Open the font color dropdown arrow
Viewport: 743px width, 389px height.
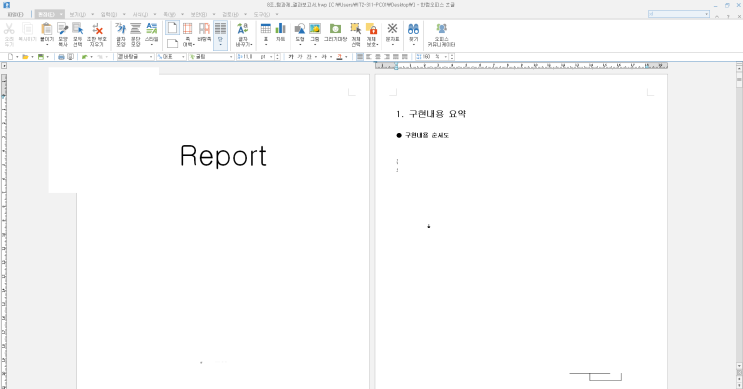click(x=346, y=57)
